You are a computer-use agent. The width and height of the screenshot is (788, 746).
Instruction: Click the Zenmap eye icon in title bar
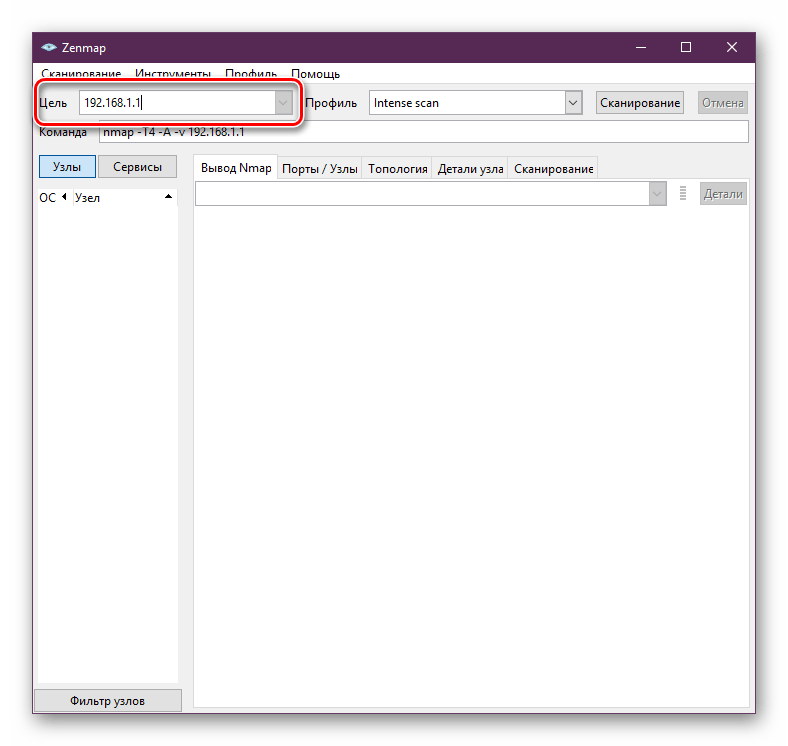49,47
